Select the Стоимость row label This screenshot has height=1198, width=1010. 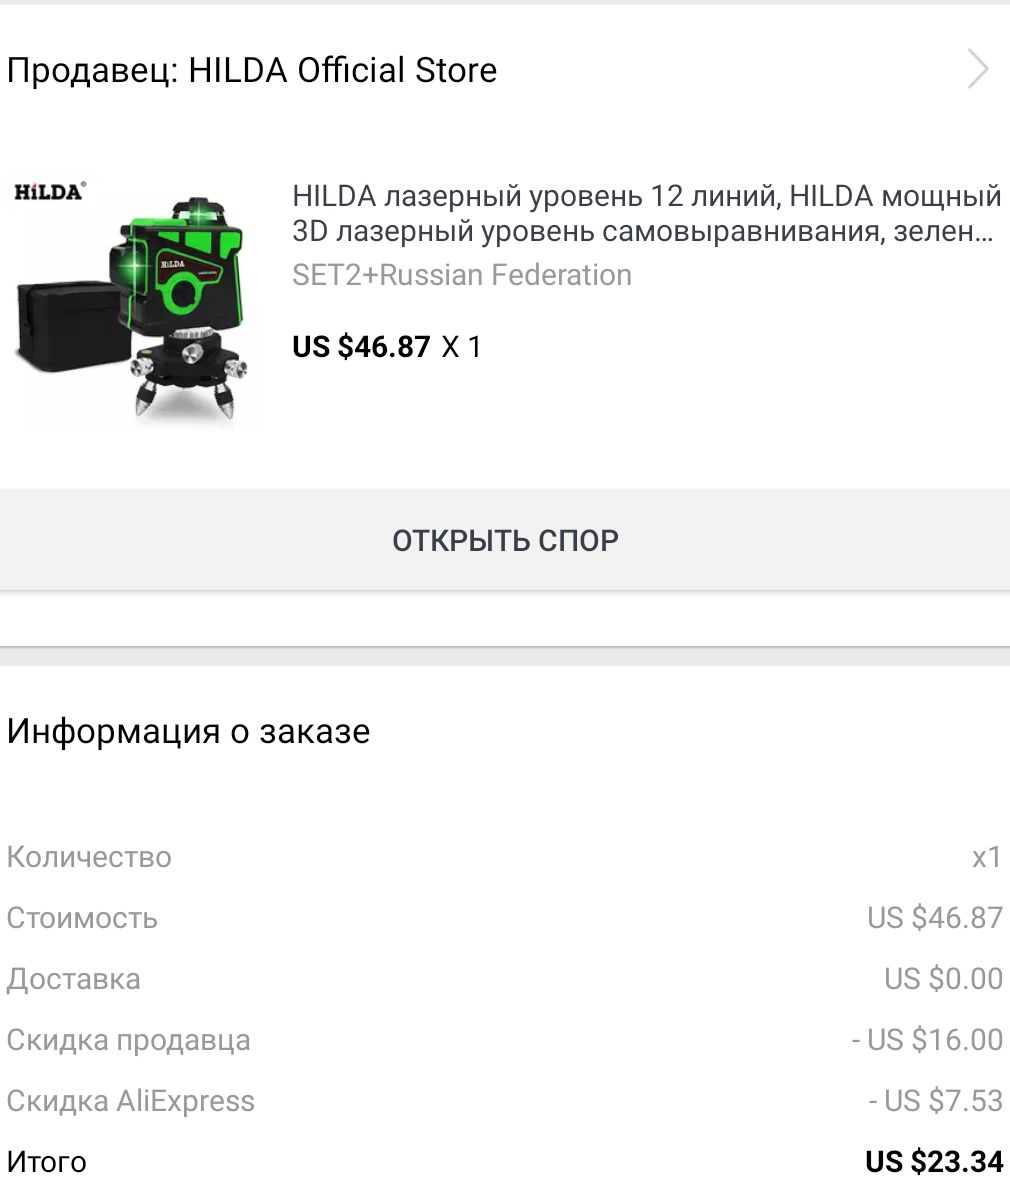(x=83, y=918)
